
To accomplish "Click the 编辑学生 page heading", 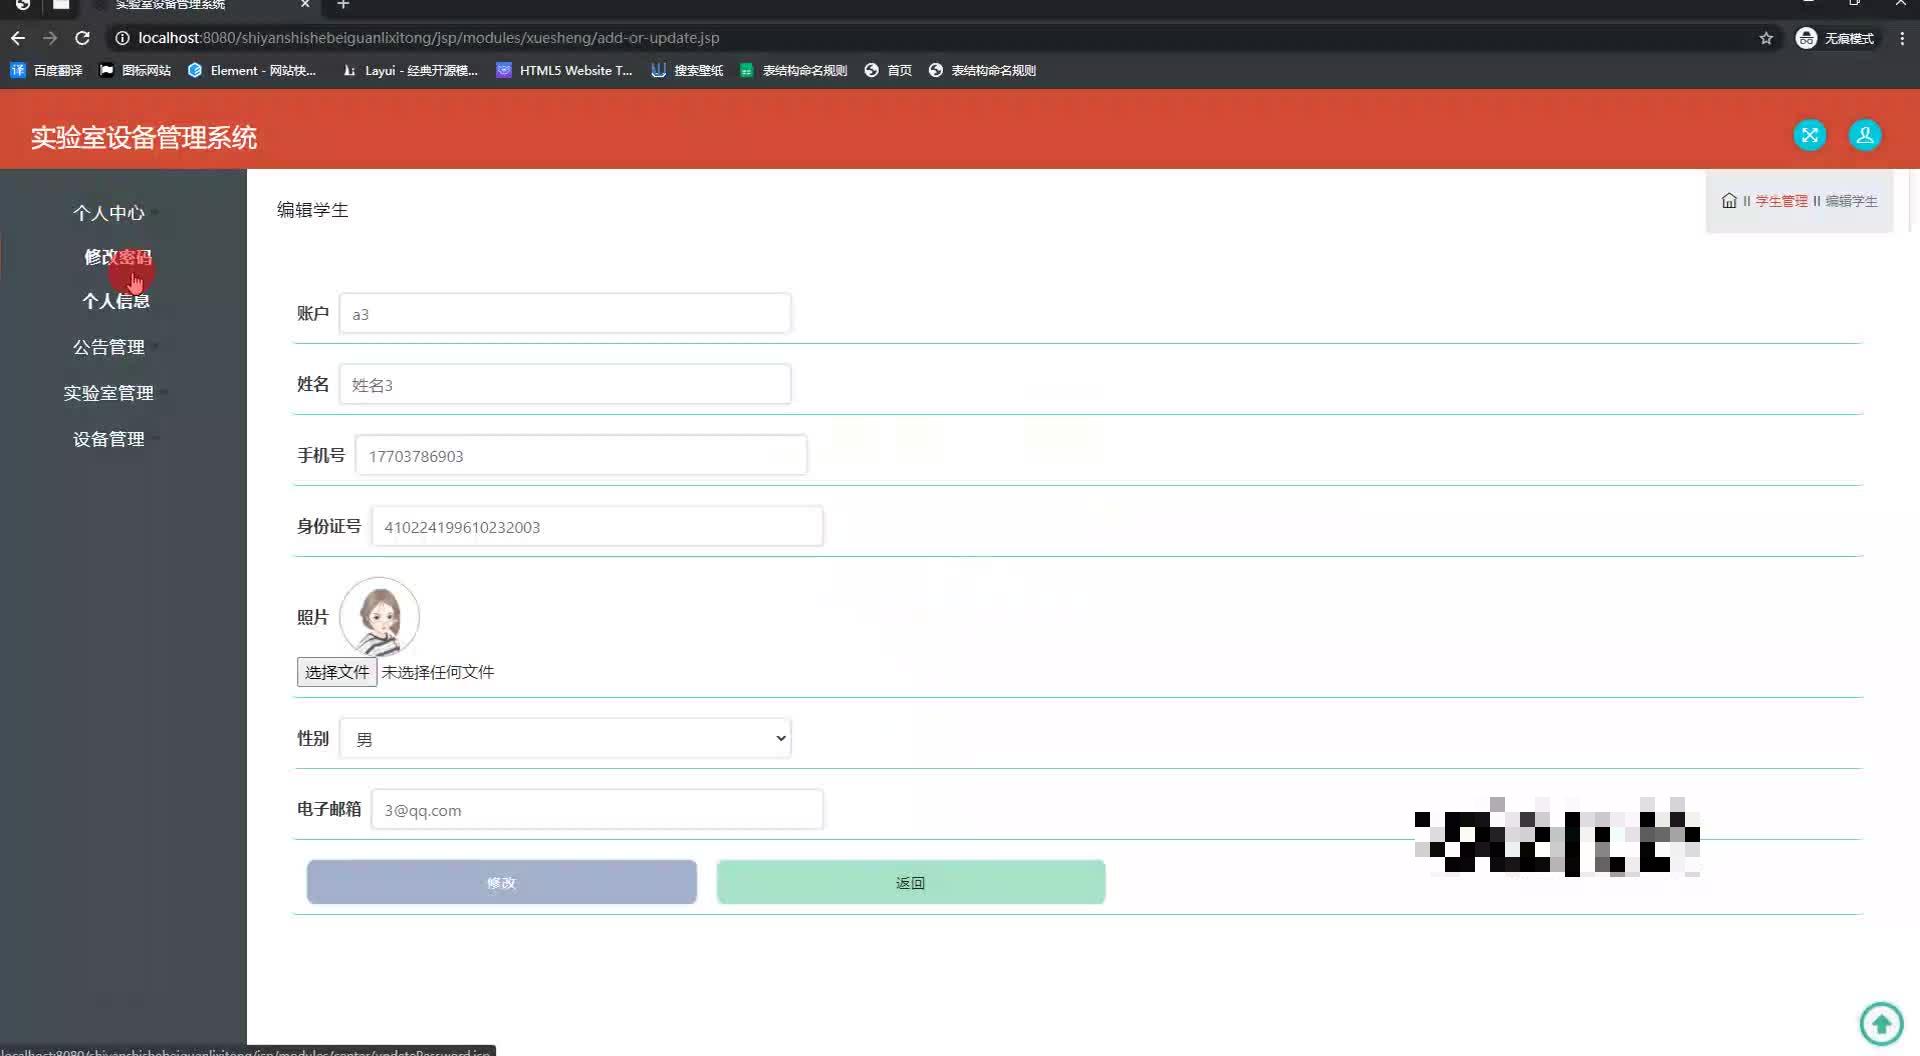I will tap(312, 210).
